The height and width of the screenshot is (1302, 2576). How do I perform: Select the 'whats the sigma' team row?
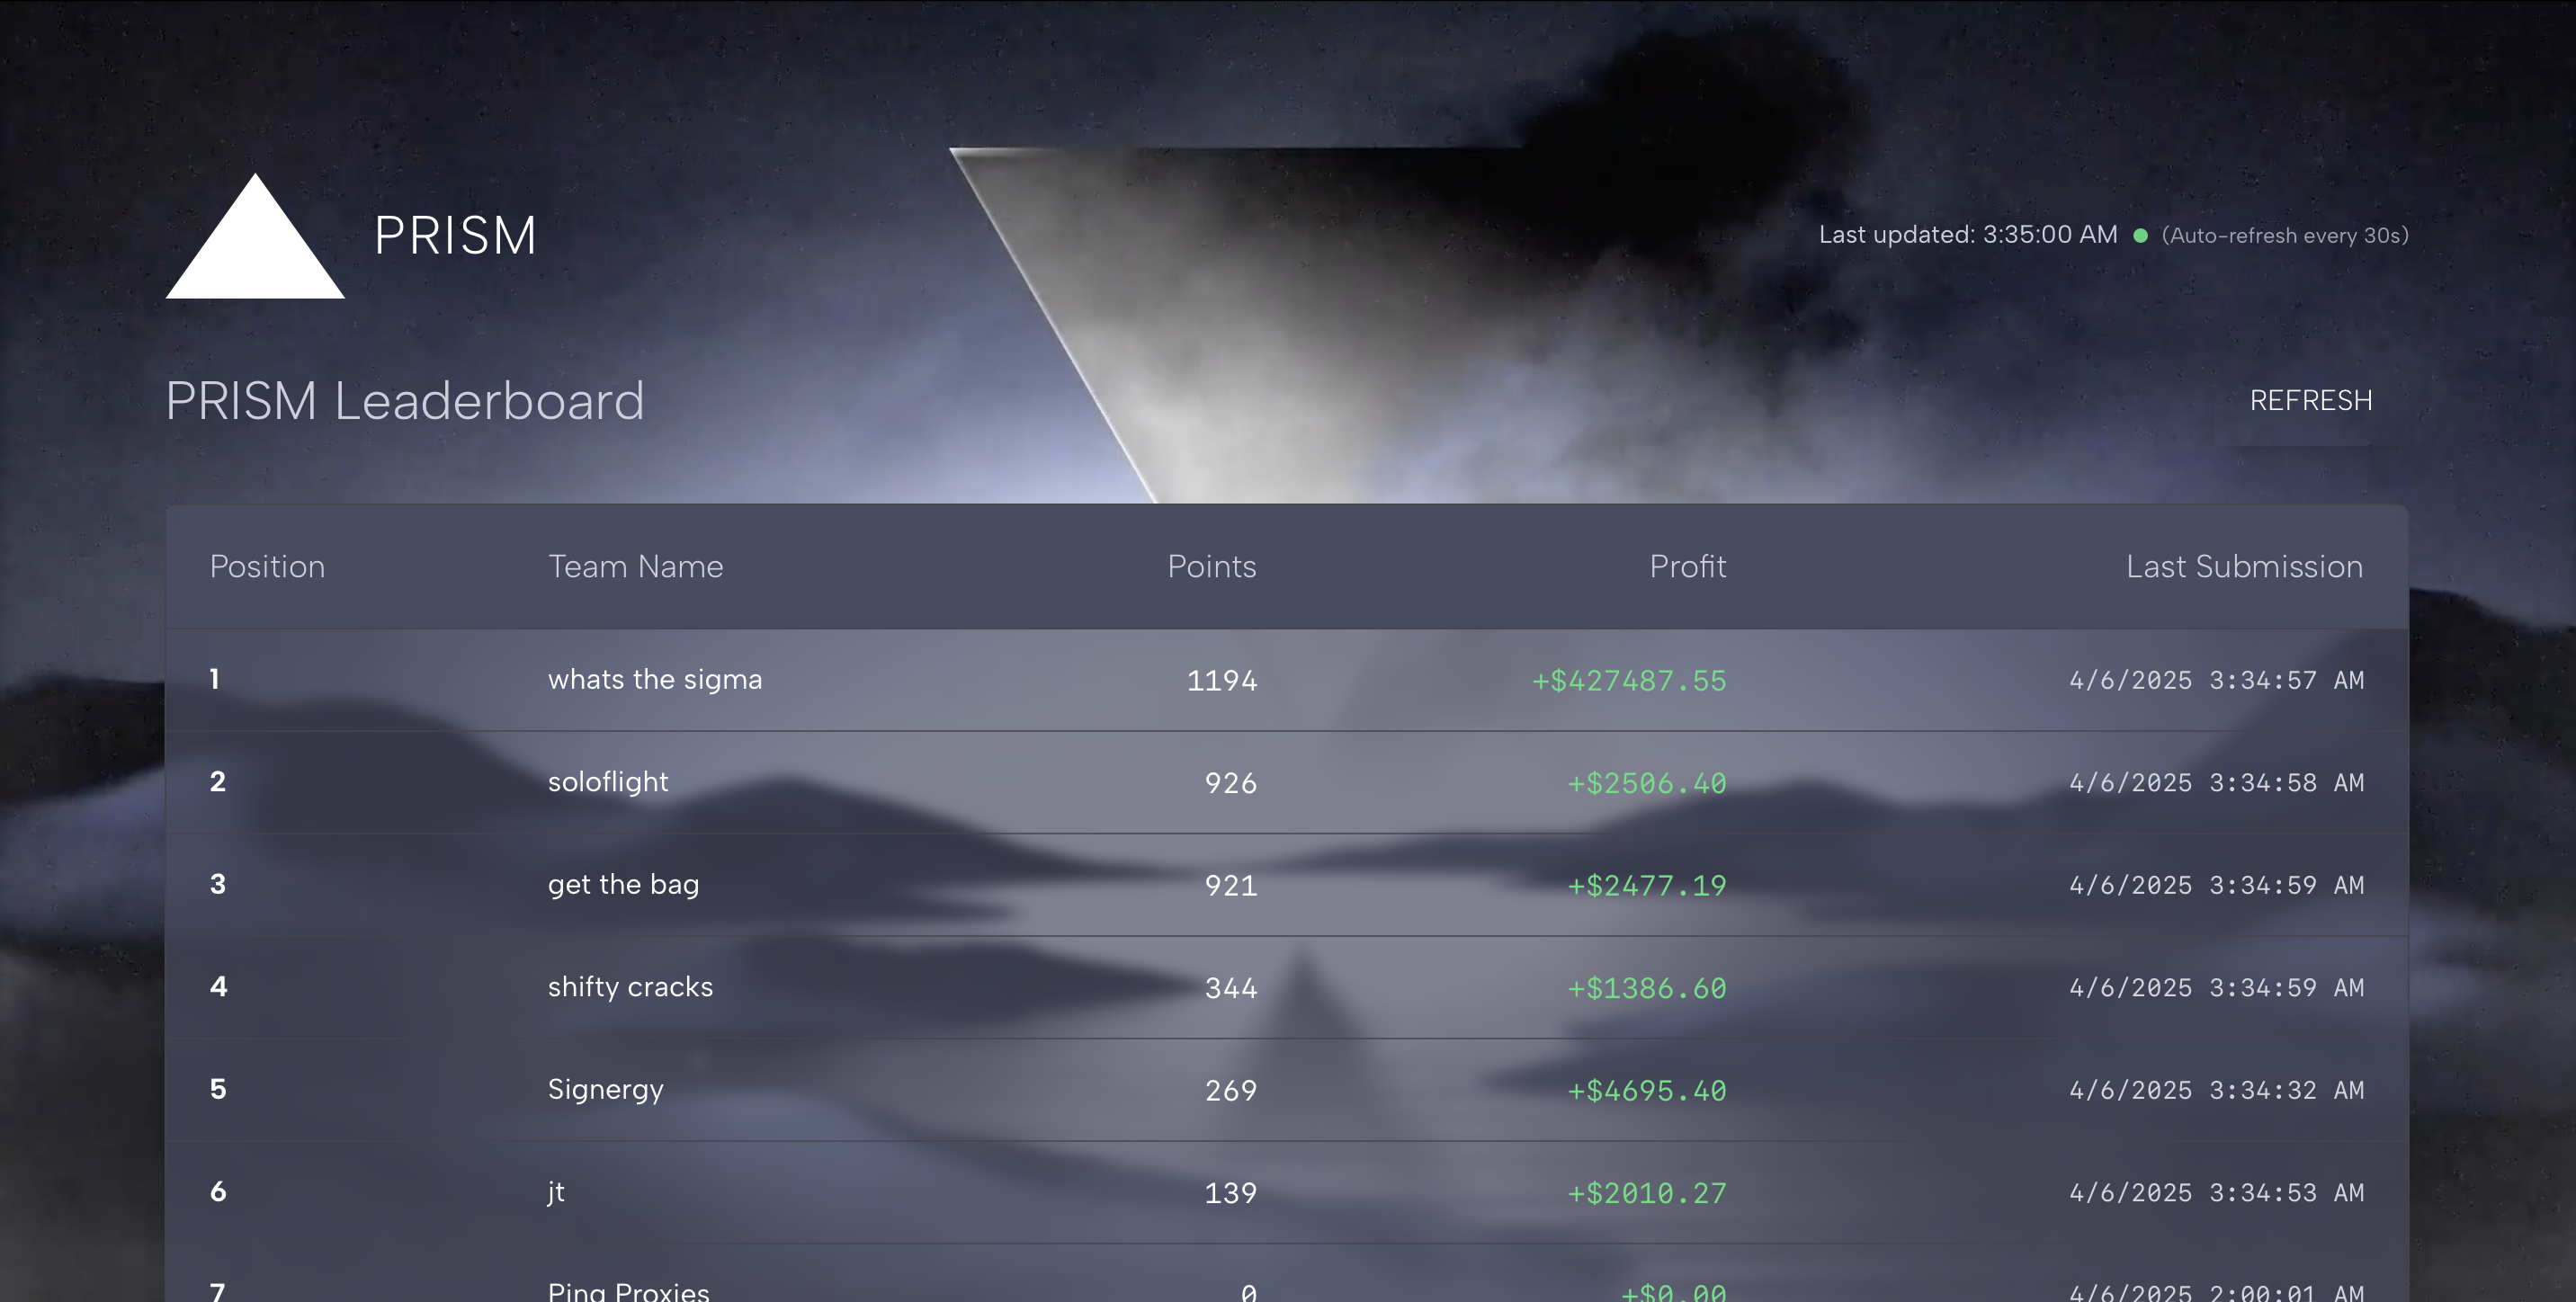[x=655, y=680]
